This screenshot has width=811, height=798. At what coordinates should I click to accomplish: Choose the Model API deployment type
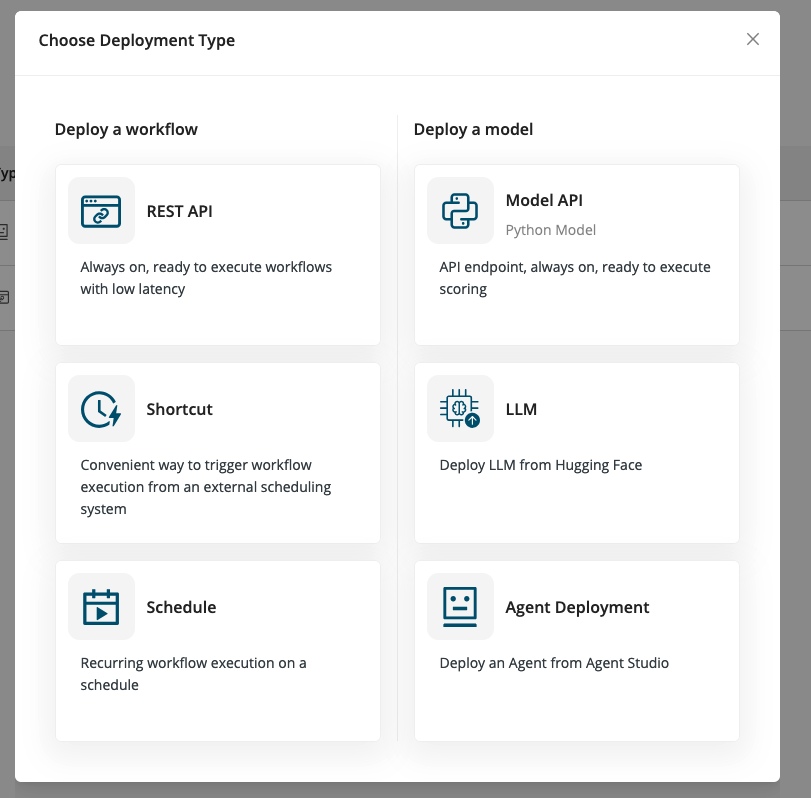pyautogui.click(x=577, y=253)
